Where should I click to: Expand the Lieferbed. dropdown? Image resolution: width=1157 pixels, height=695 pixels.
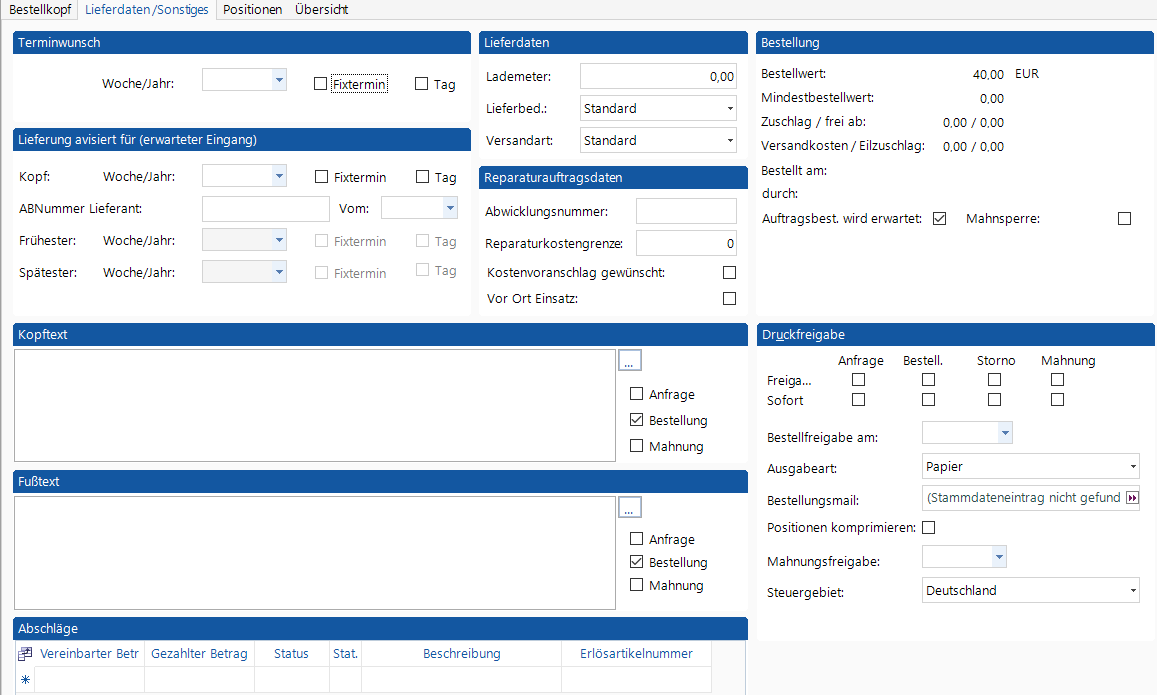[730, 109]
